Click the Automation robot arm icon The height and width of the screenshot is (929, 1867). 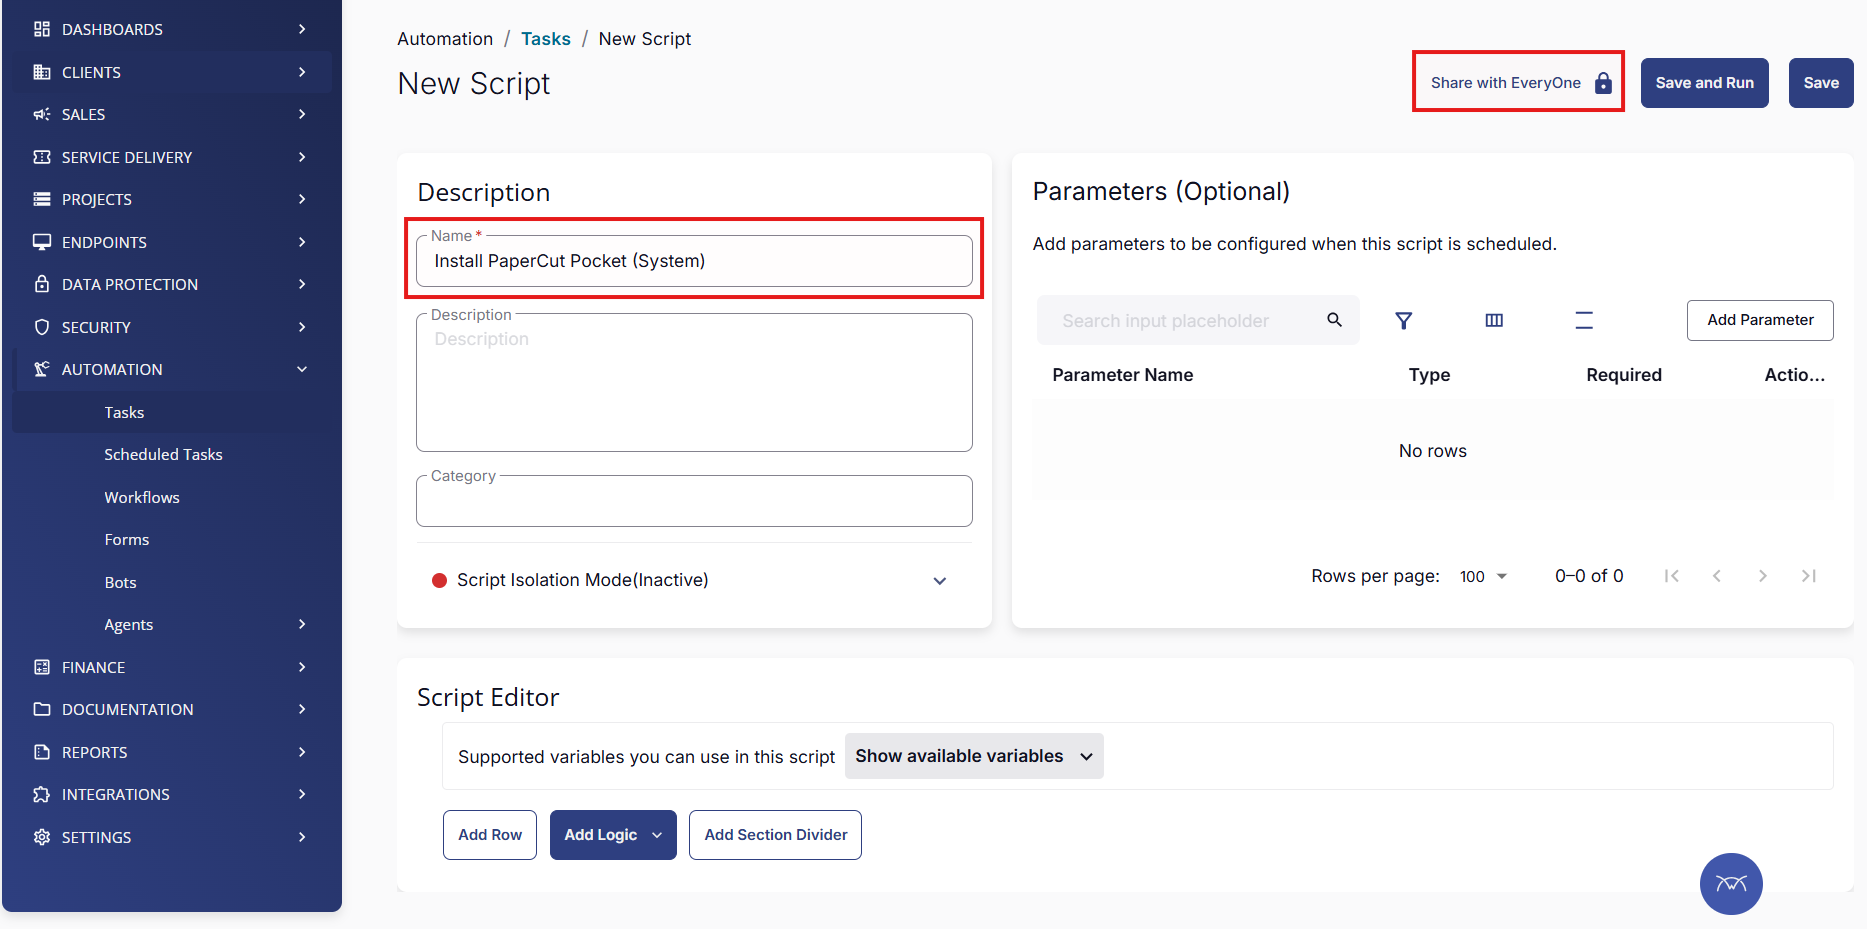pos(42,369)
